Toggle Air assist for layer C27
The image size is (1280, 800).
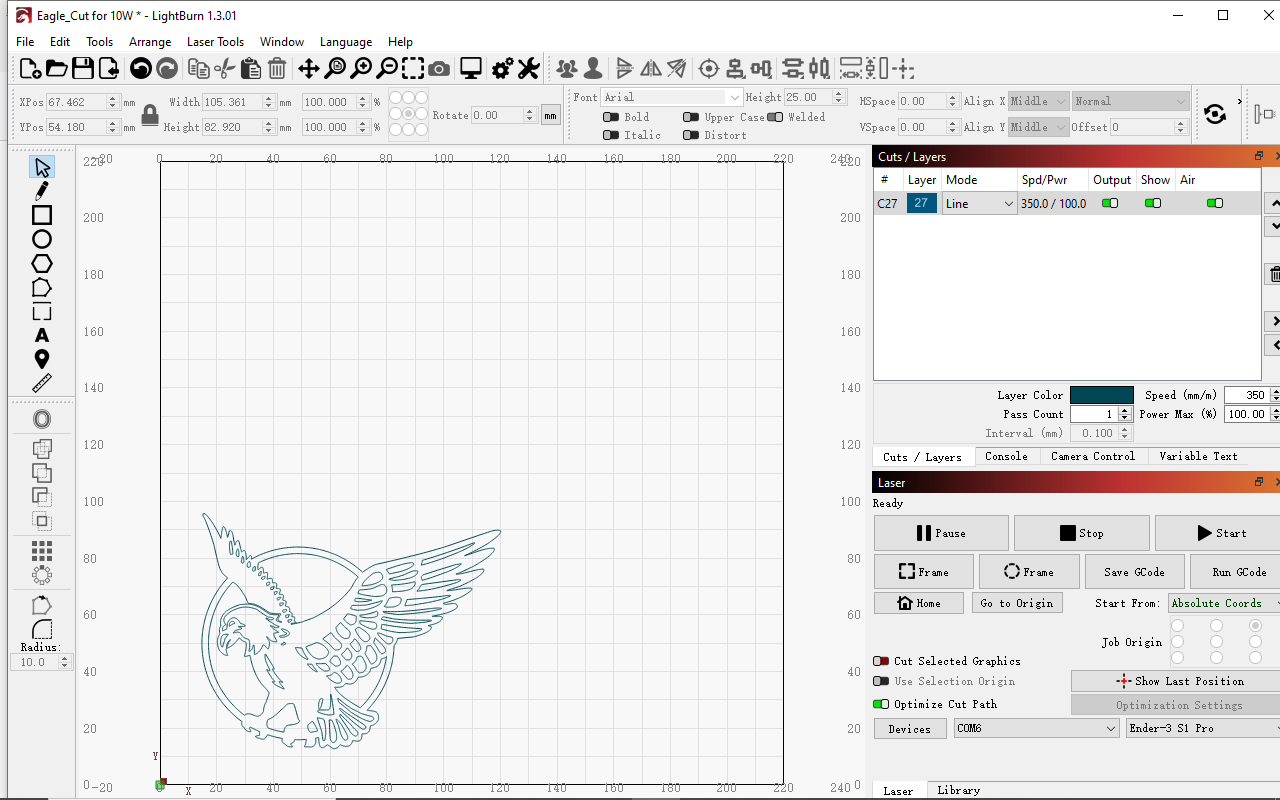pyautogui.click(x=1215, y=203)
